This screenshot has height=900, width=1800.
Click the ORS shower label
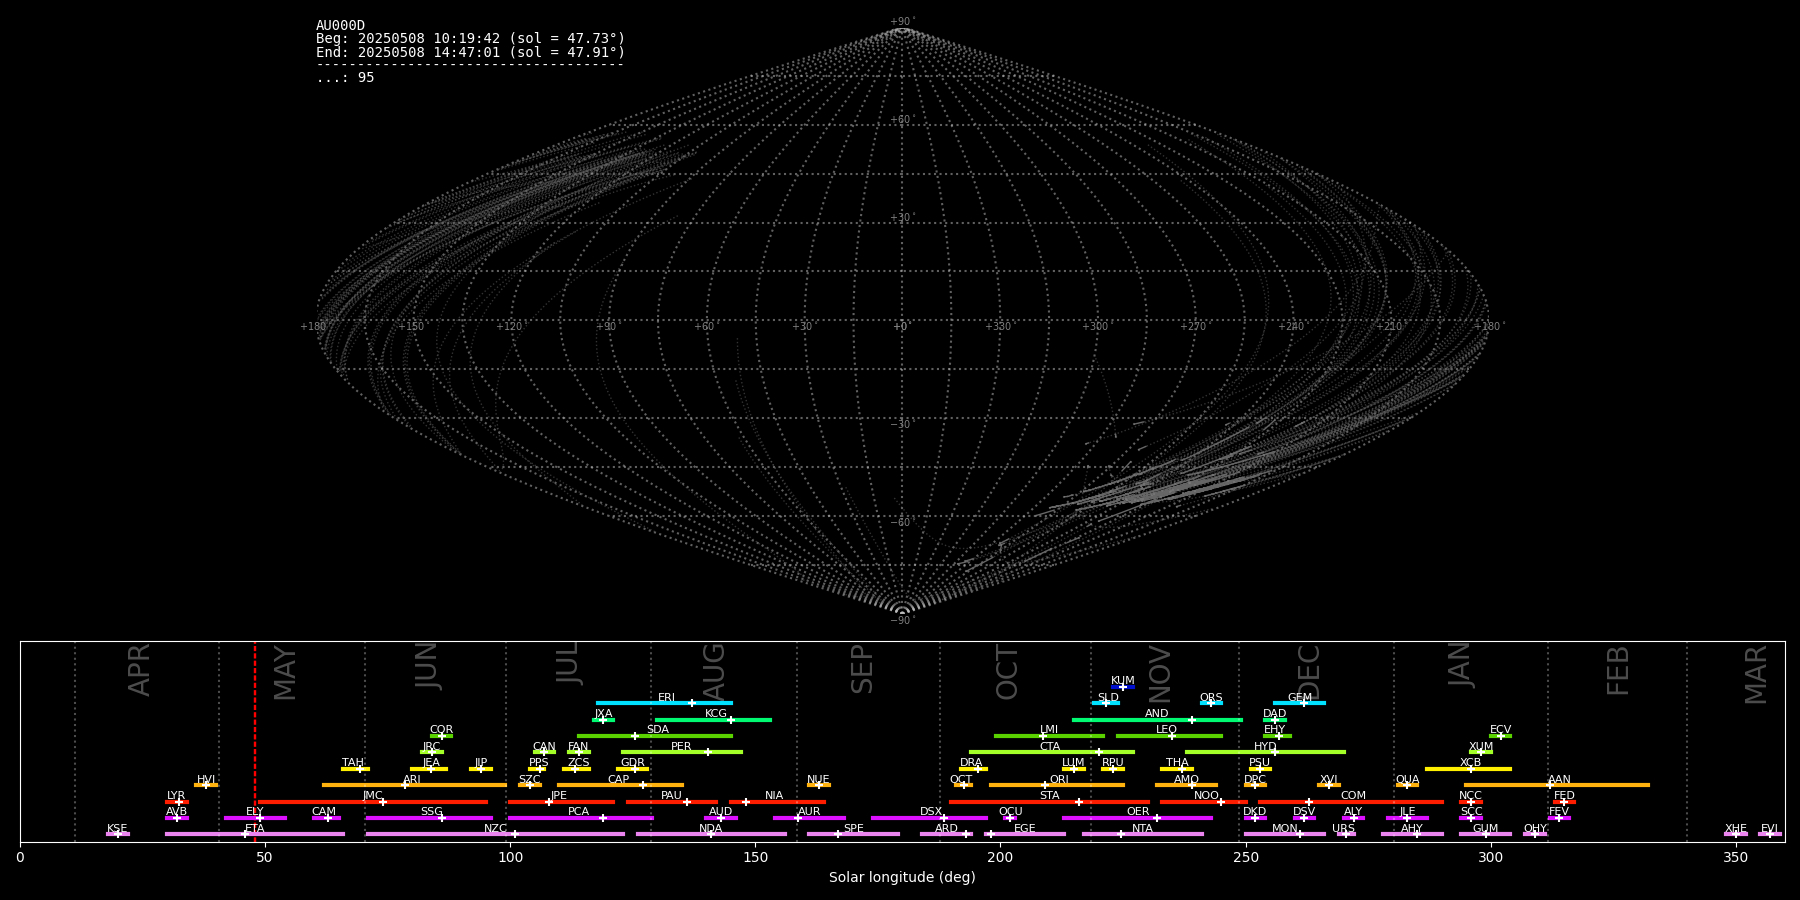[x=1211, y=698]
